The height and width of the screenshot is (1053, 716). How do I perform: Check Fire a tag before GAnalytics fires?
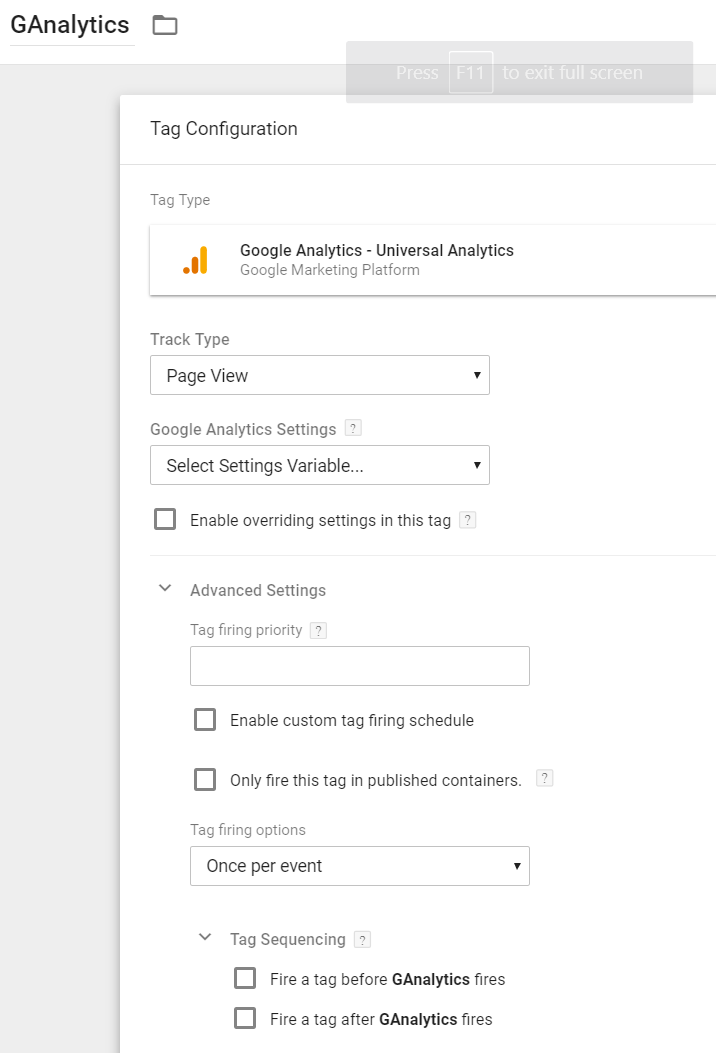tap(245, 978)
